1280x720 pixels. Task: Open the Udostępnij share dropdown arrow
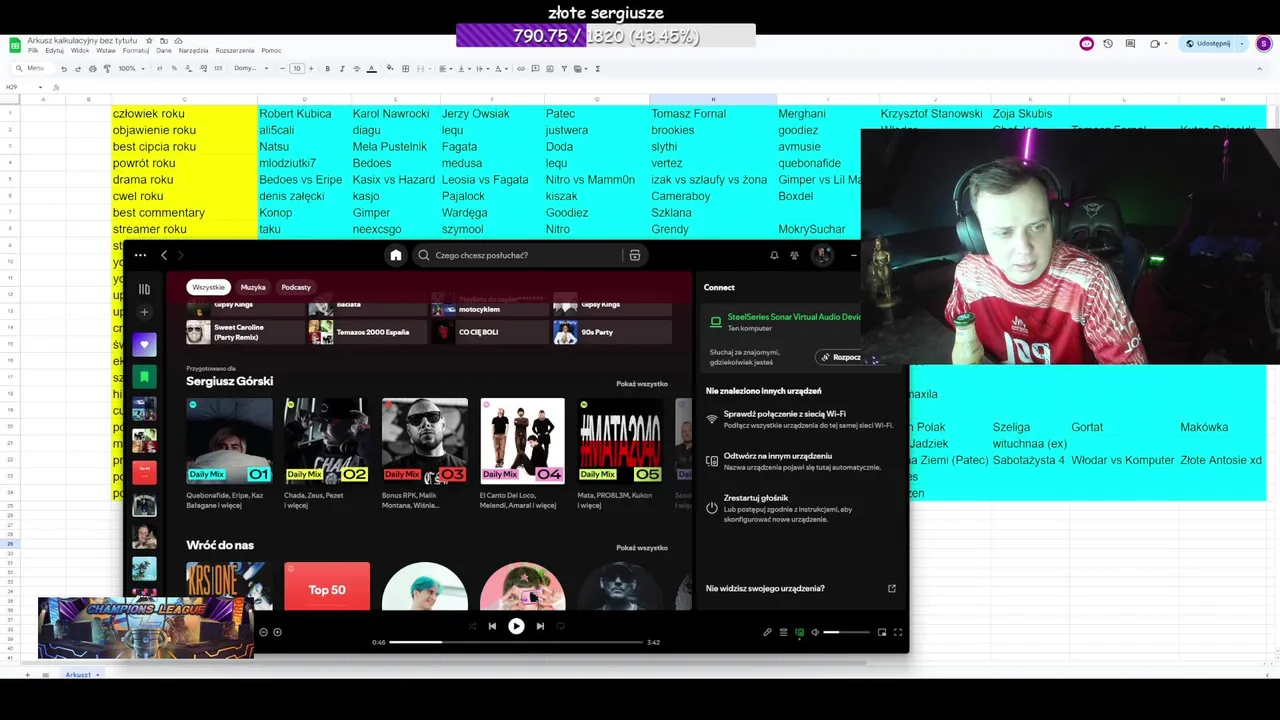pos(1242,44)
